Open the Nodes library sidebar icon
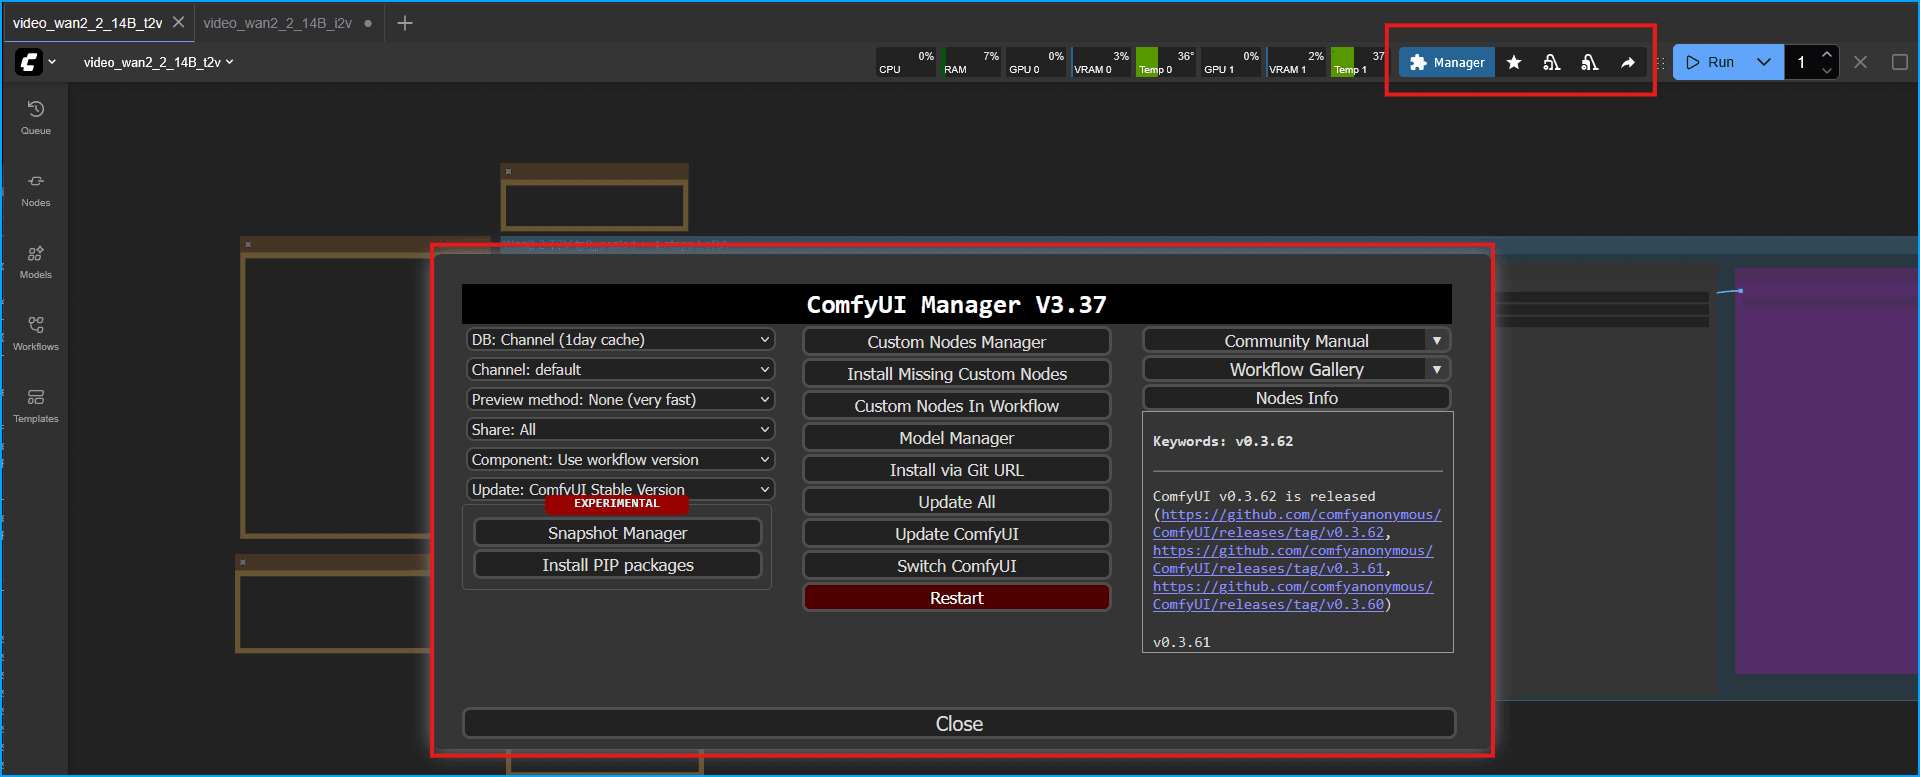1920x777 pixels. click(x=36, y=189)
